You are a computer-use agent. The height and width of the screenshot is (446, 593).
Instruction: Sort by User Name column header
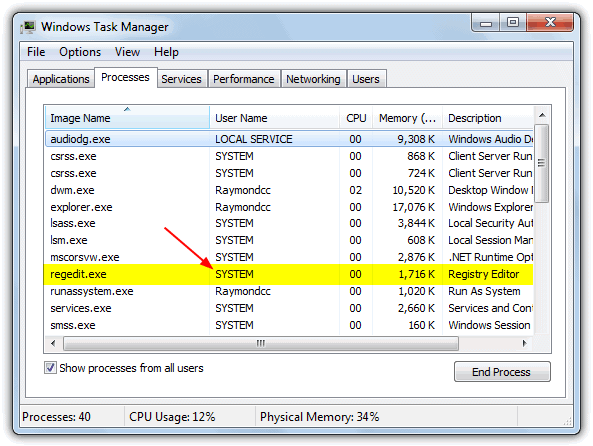tap(274, 118)
